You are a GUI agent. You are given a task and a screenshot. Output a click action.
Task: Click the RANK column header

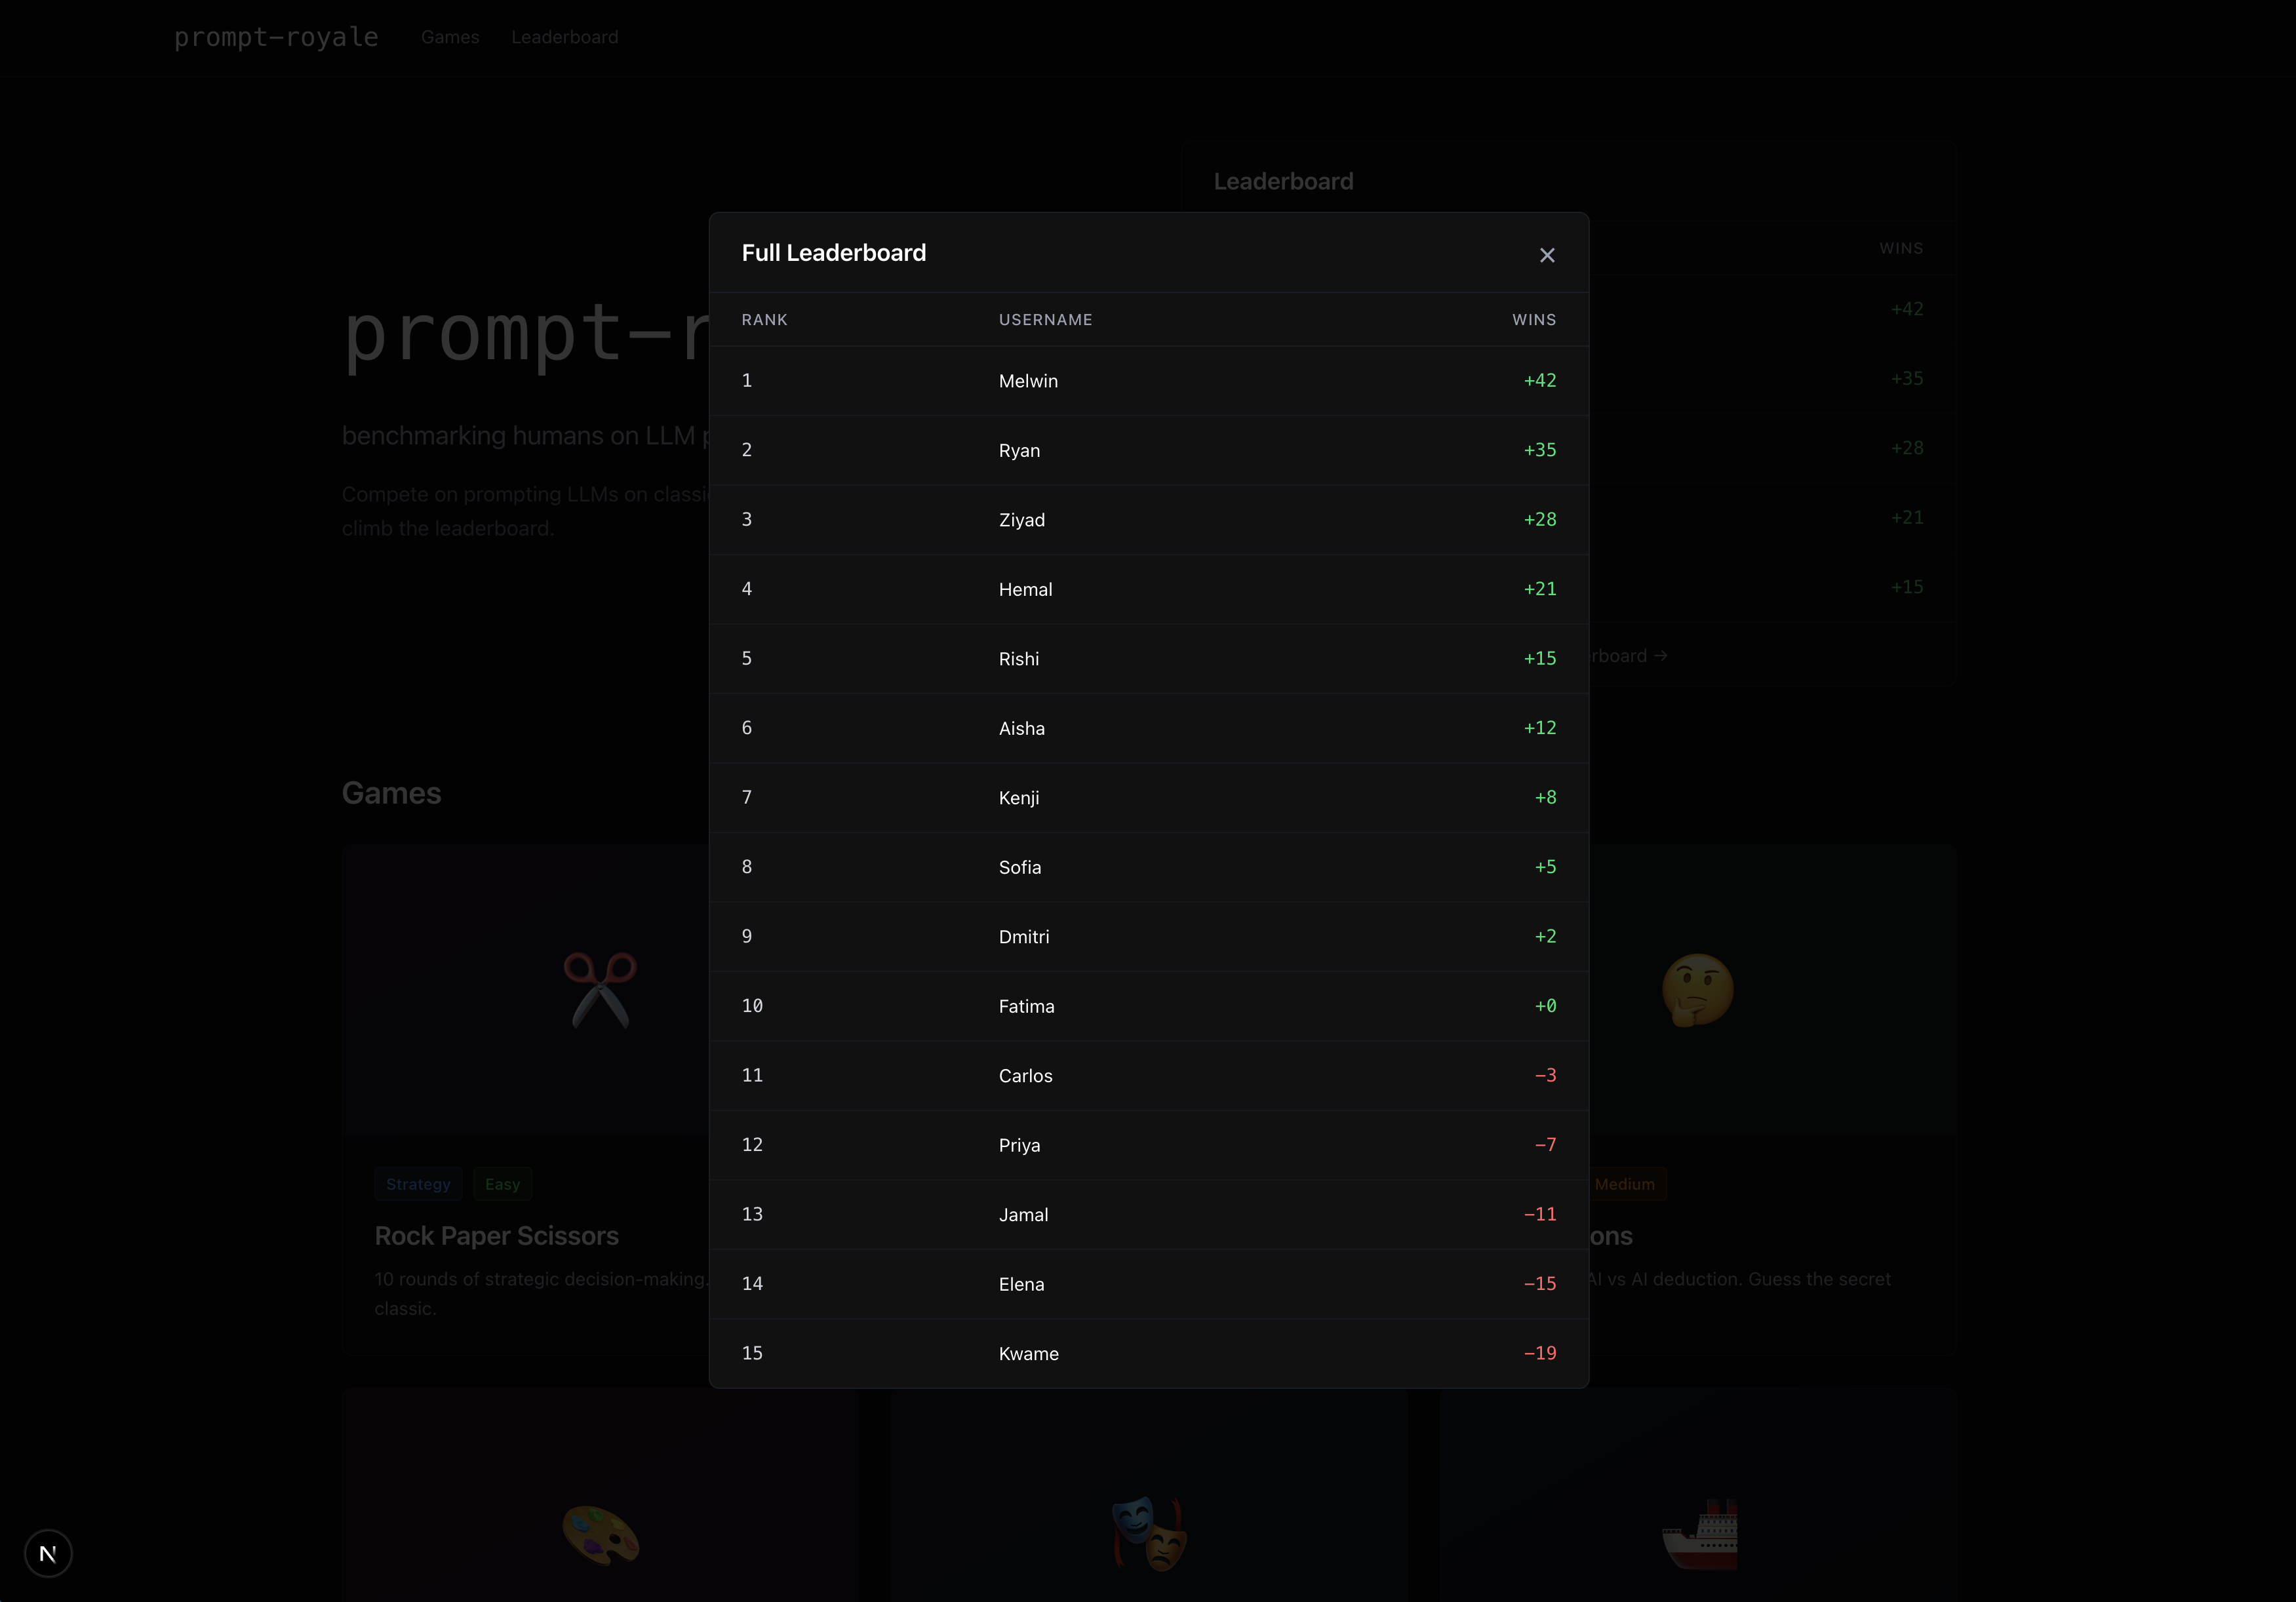[764, 320]
